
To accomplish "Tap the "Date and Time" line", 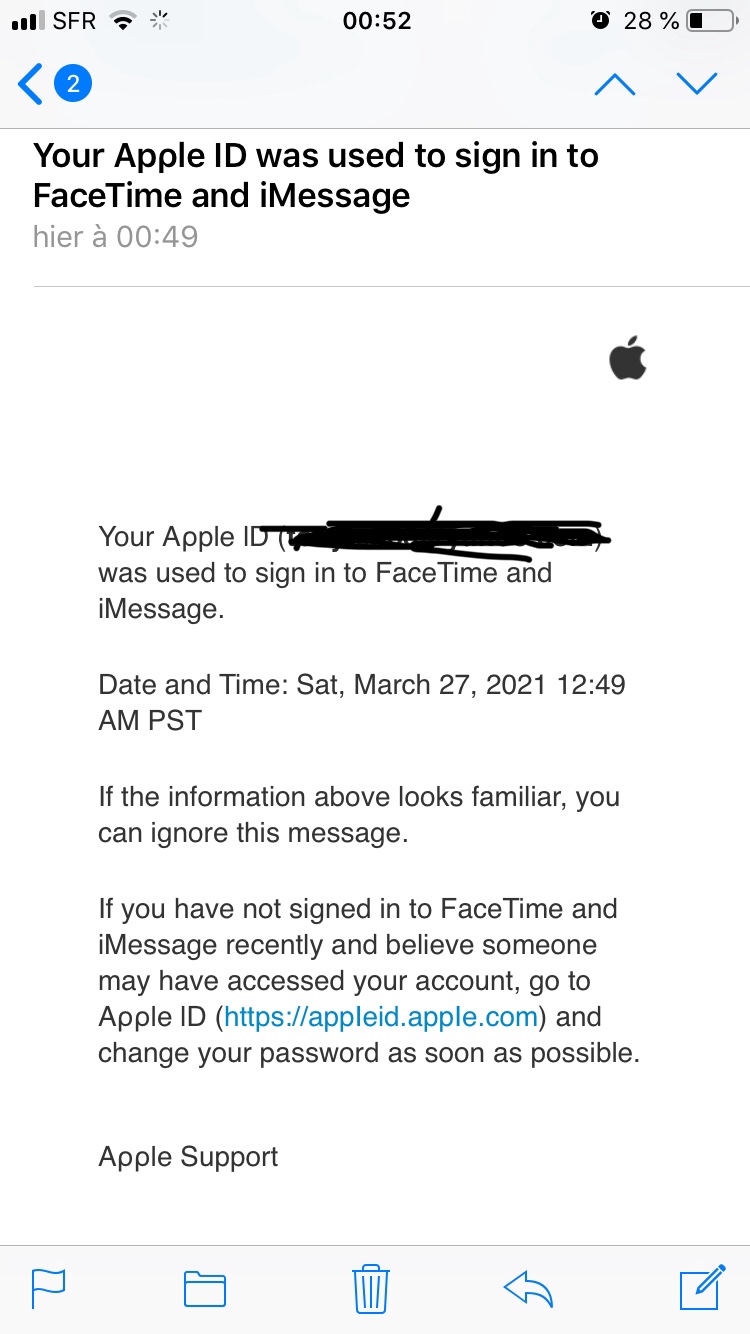I will (361, 685).
